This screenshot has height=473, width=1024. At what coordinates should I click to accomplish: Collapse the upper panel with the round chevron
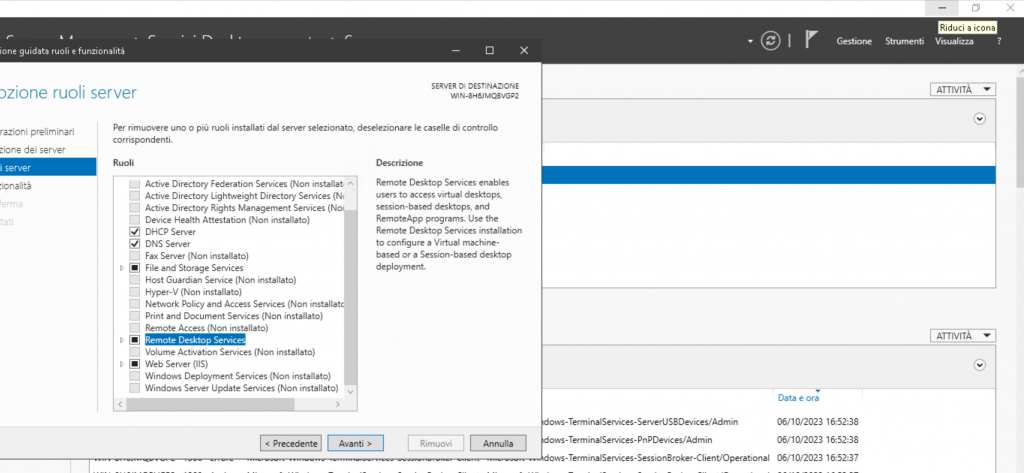[x=979, y=118]
